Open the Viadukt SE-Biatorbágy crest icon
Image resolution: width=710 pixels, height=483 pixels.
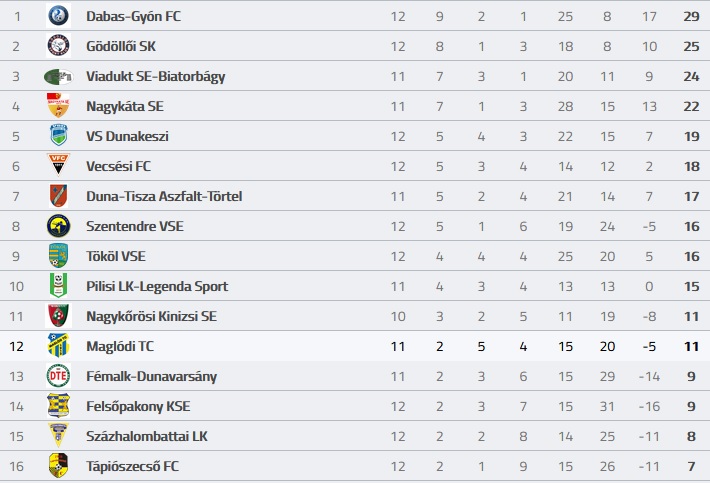tap(58, 77)
